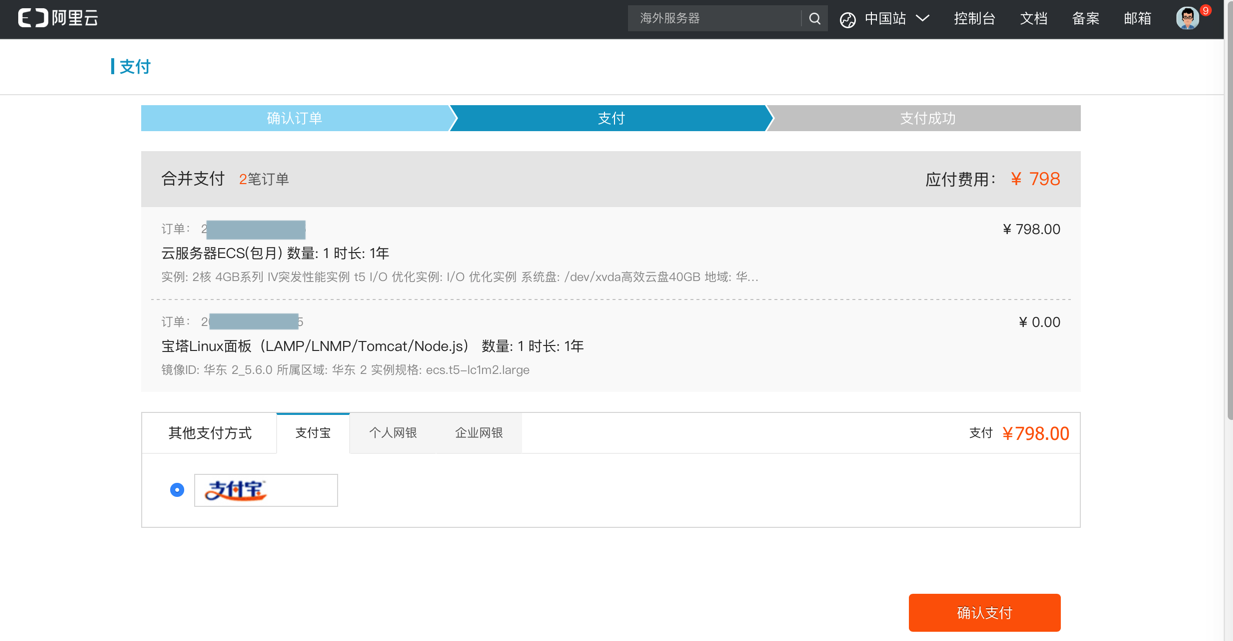Open 邮箱 in the top navigation
This screenshot has height=641, width=1233.
click(1137, 18)
